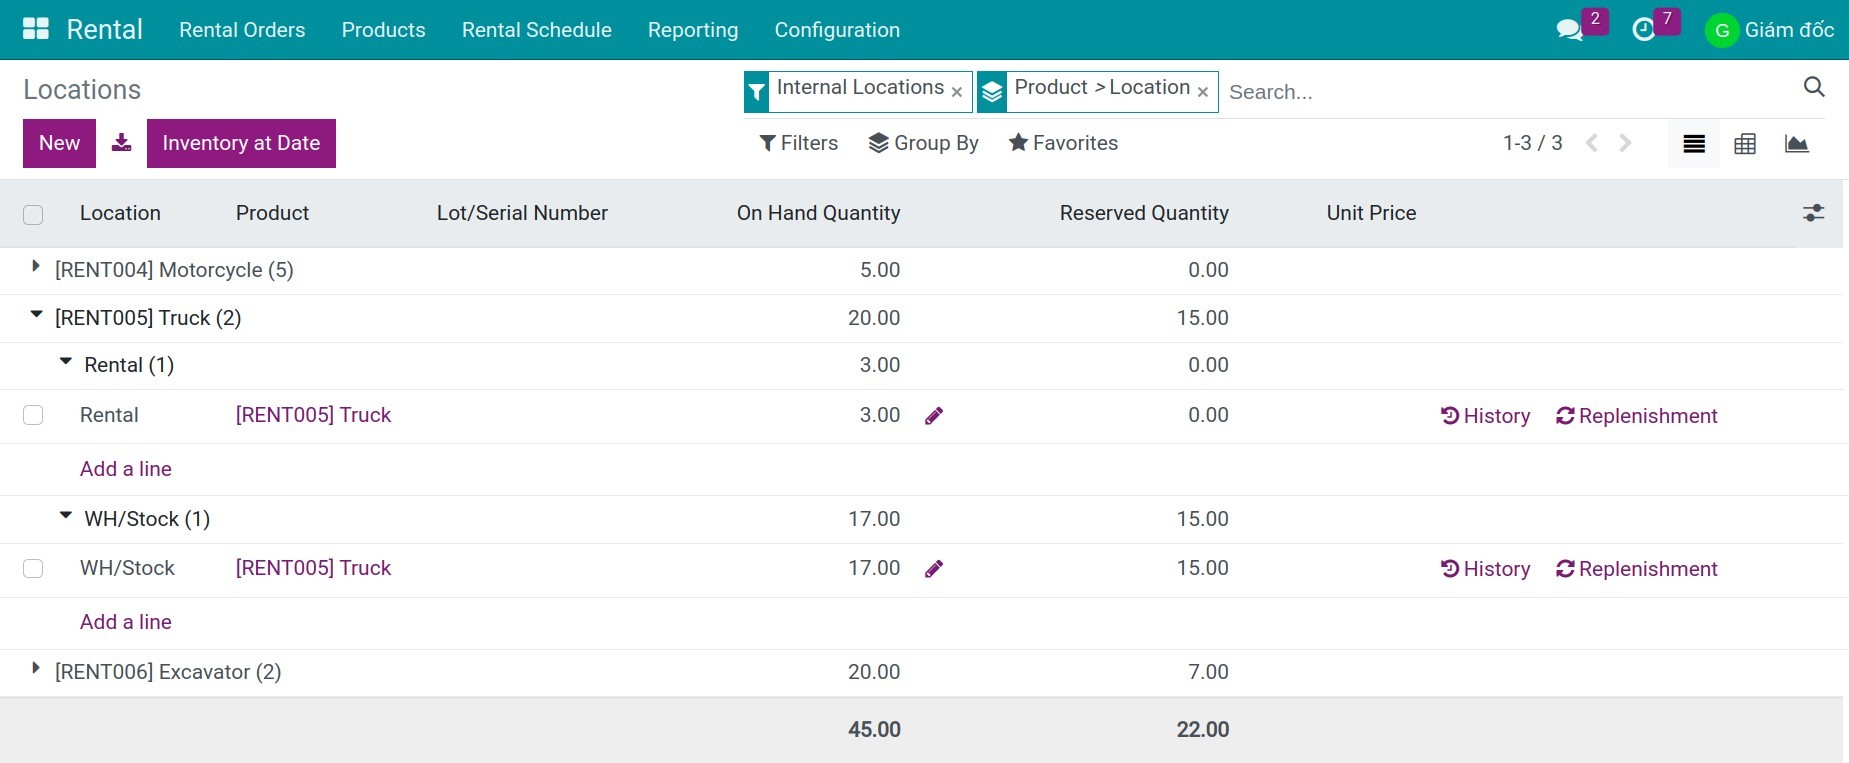Tick the checkbox of the Rental row
1849x763 pixels.
point(33,415)
